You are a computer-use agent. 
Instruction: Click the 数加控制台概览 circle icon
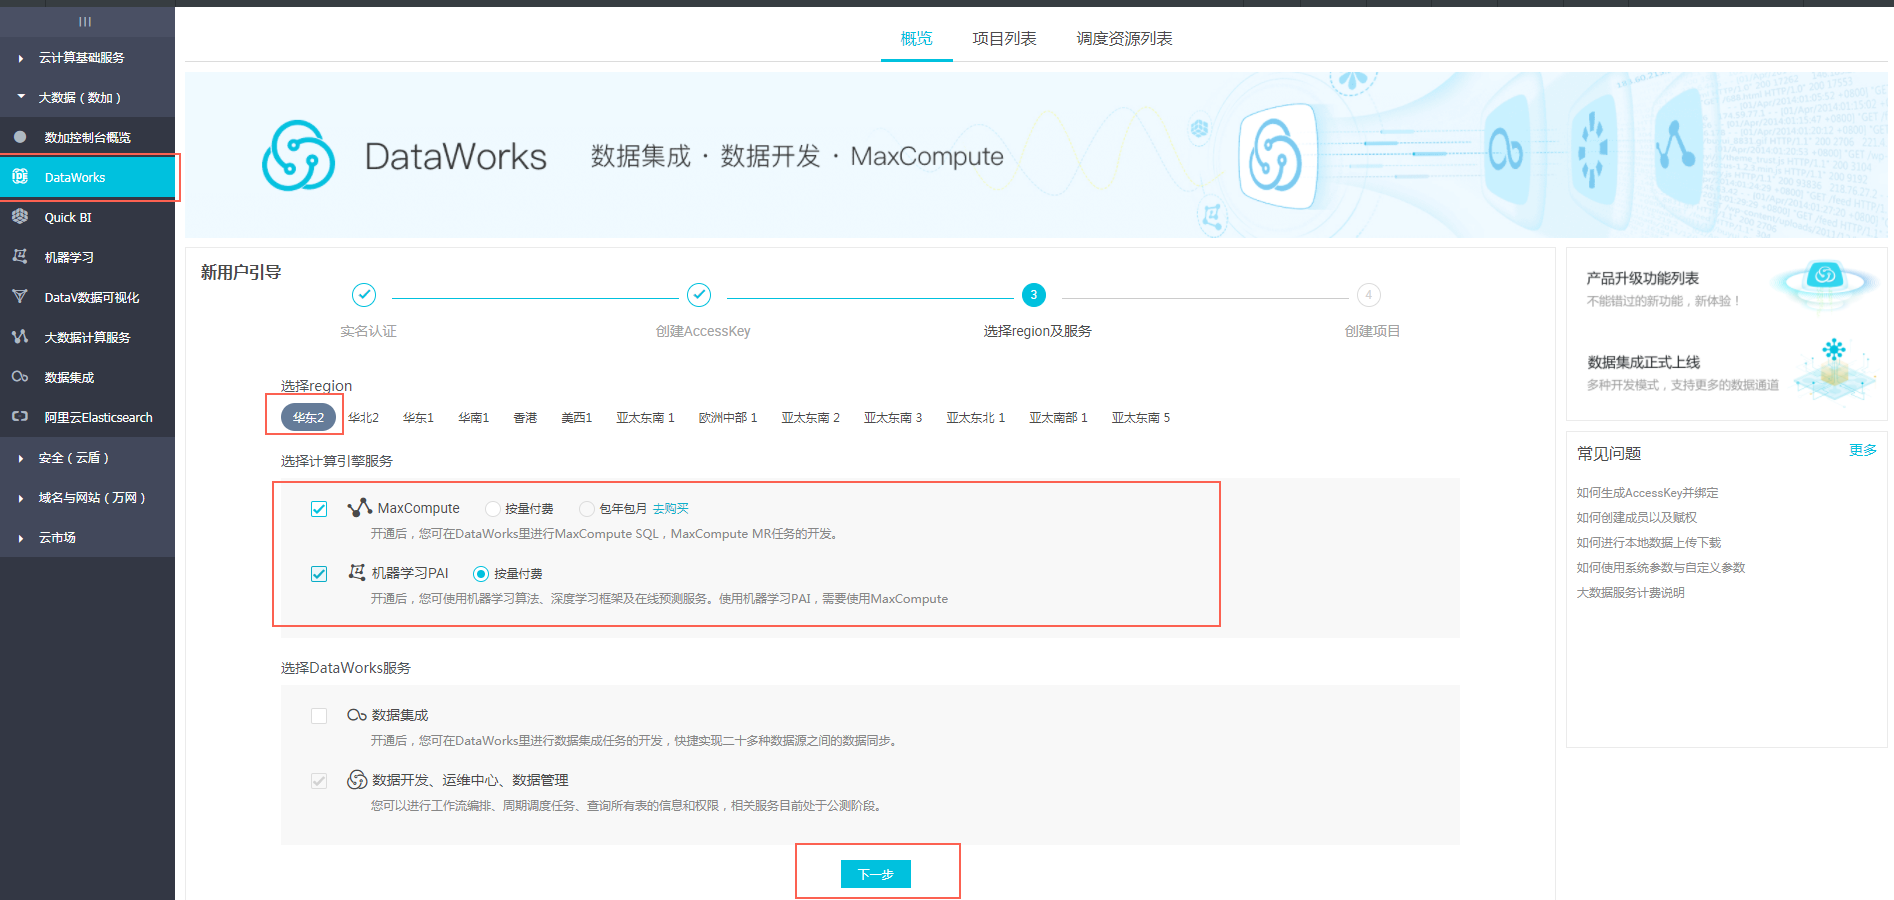tap(20, 137)
